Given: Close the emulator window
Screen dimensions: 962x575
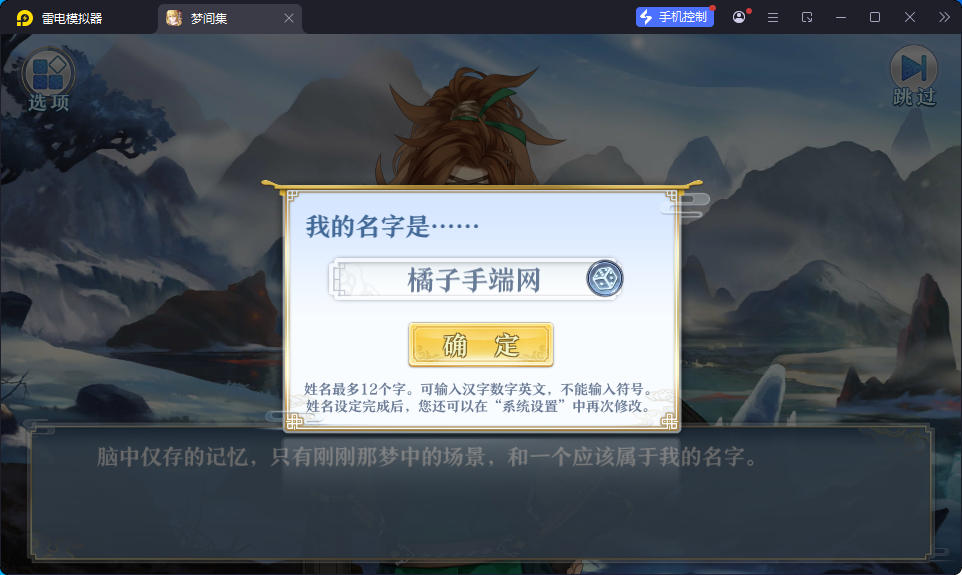Looking at the screenshot, I should click(910, 17).
